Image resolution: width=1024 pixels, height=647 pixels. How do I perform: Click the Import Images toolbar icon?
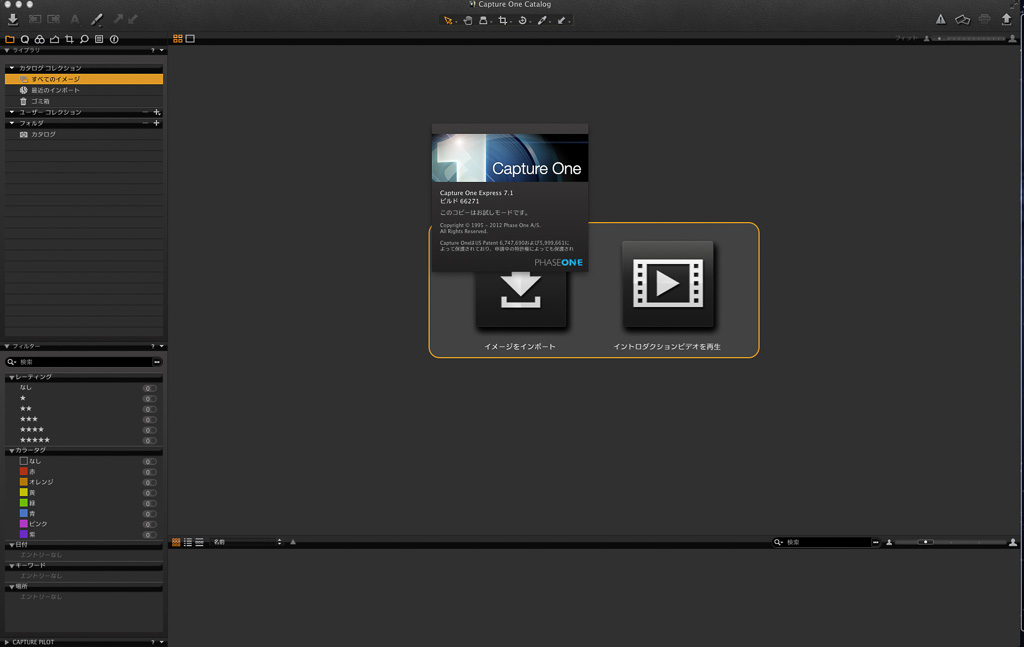pyautogui.click(x=13, y=19)
